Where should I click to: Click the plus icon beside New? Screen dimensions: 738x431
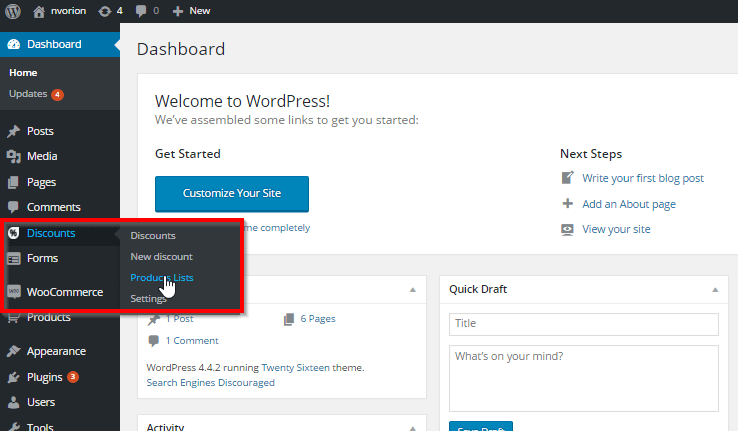tap(177, 11)
